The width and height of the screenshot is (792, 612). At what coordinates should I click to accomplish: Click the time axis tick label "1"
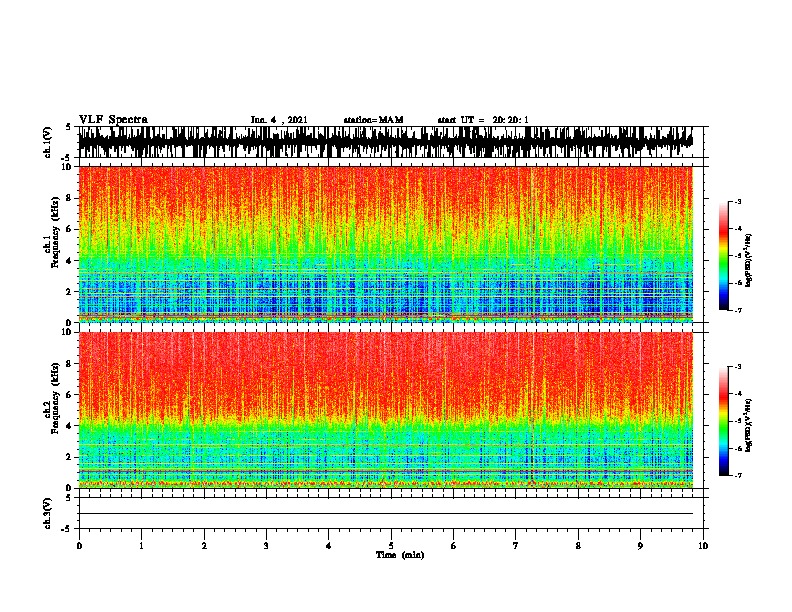tap(141, 546)
